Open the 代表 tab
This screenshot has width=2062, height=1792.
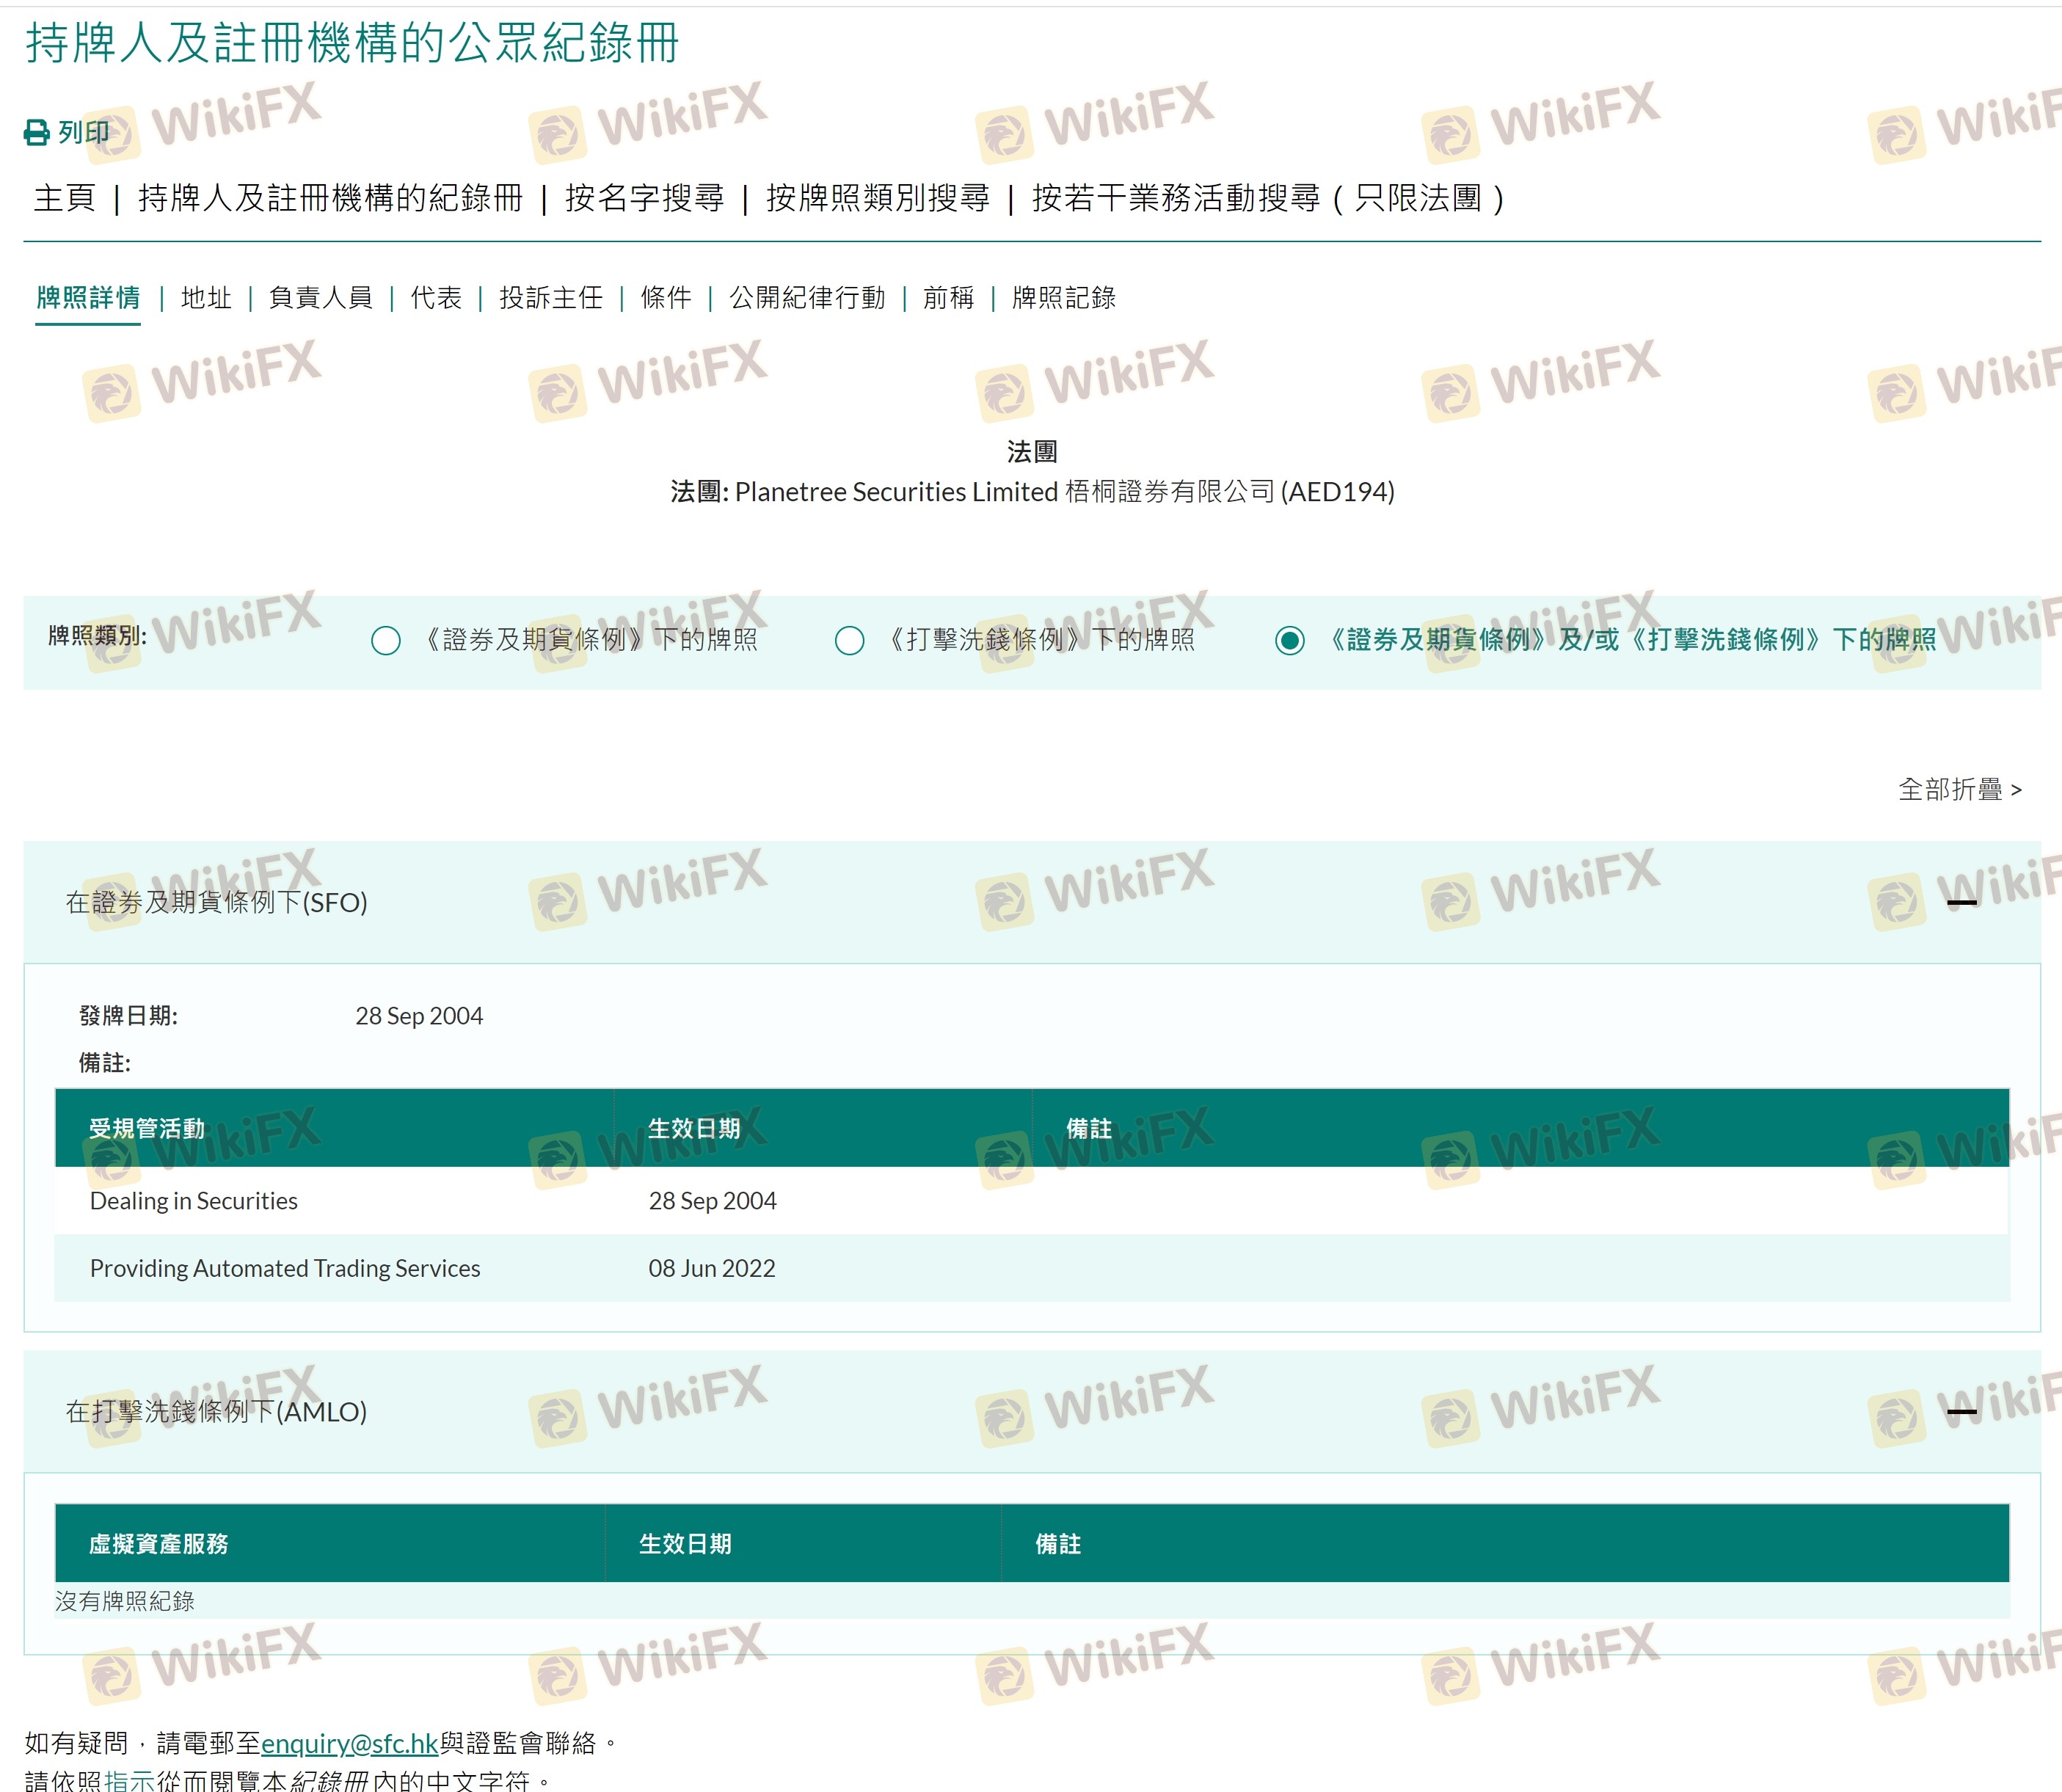[x=436, y=298]
